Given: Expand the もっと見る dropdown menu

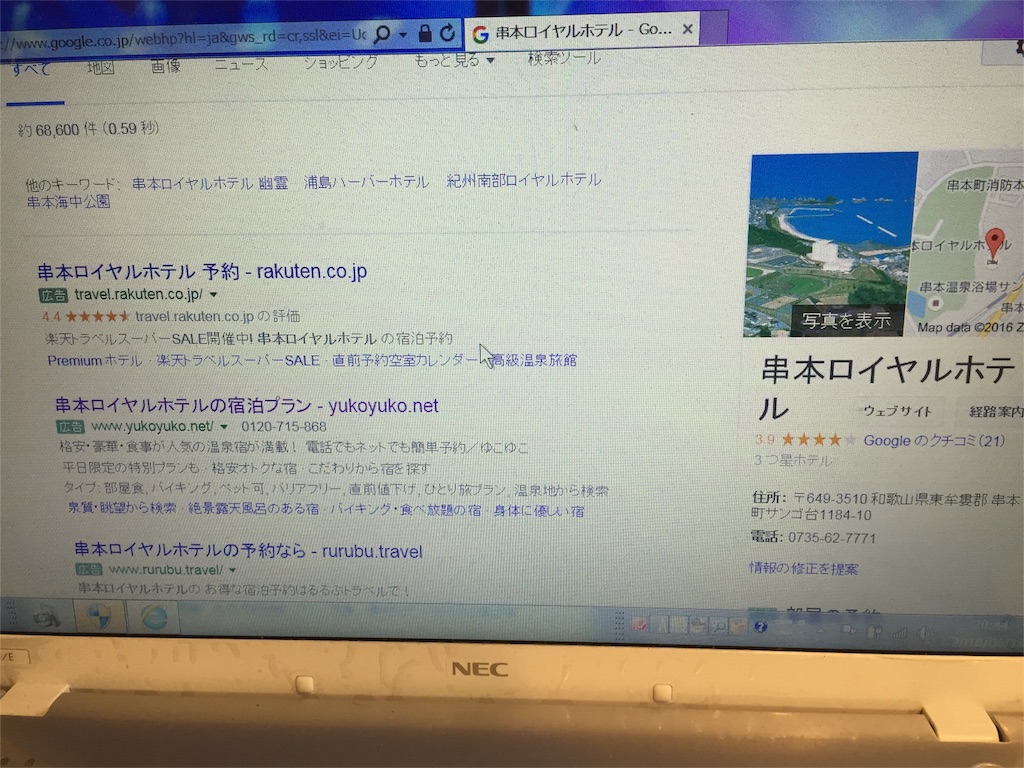Looking at the screenshot, I should 454,60.
